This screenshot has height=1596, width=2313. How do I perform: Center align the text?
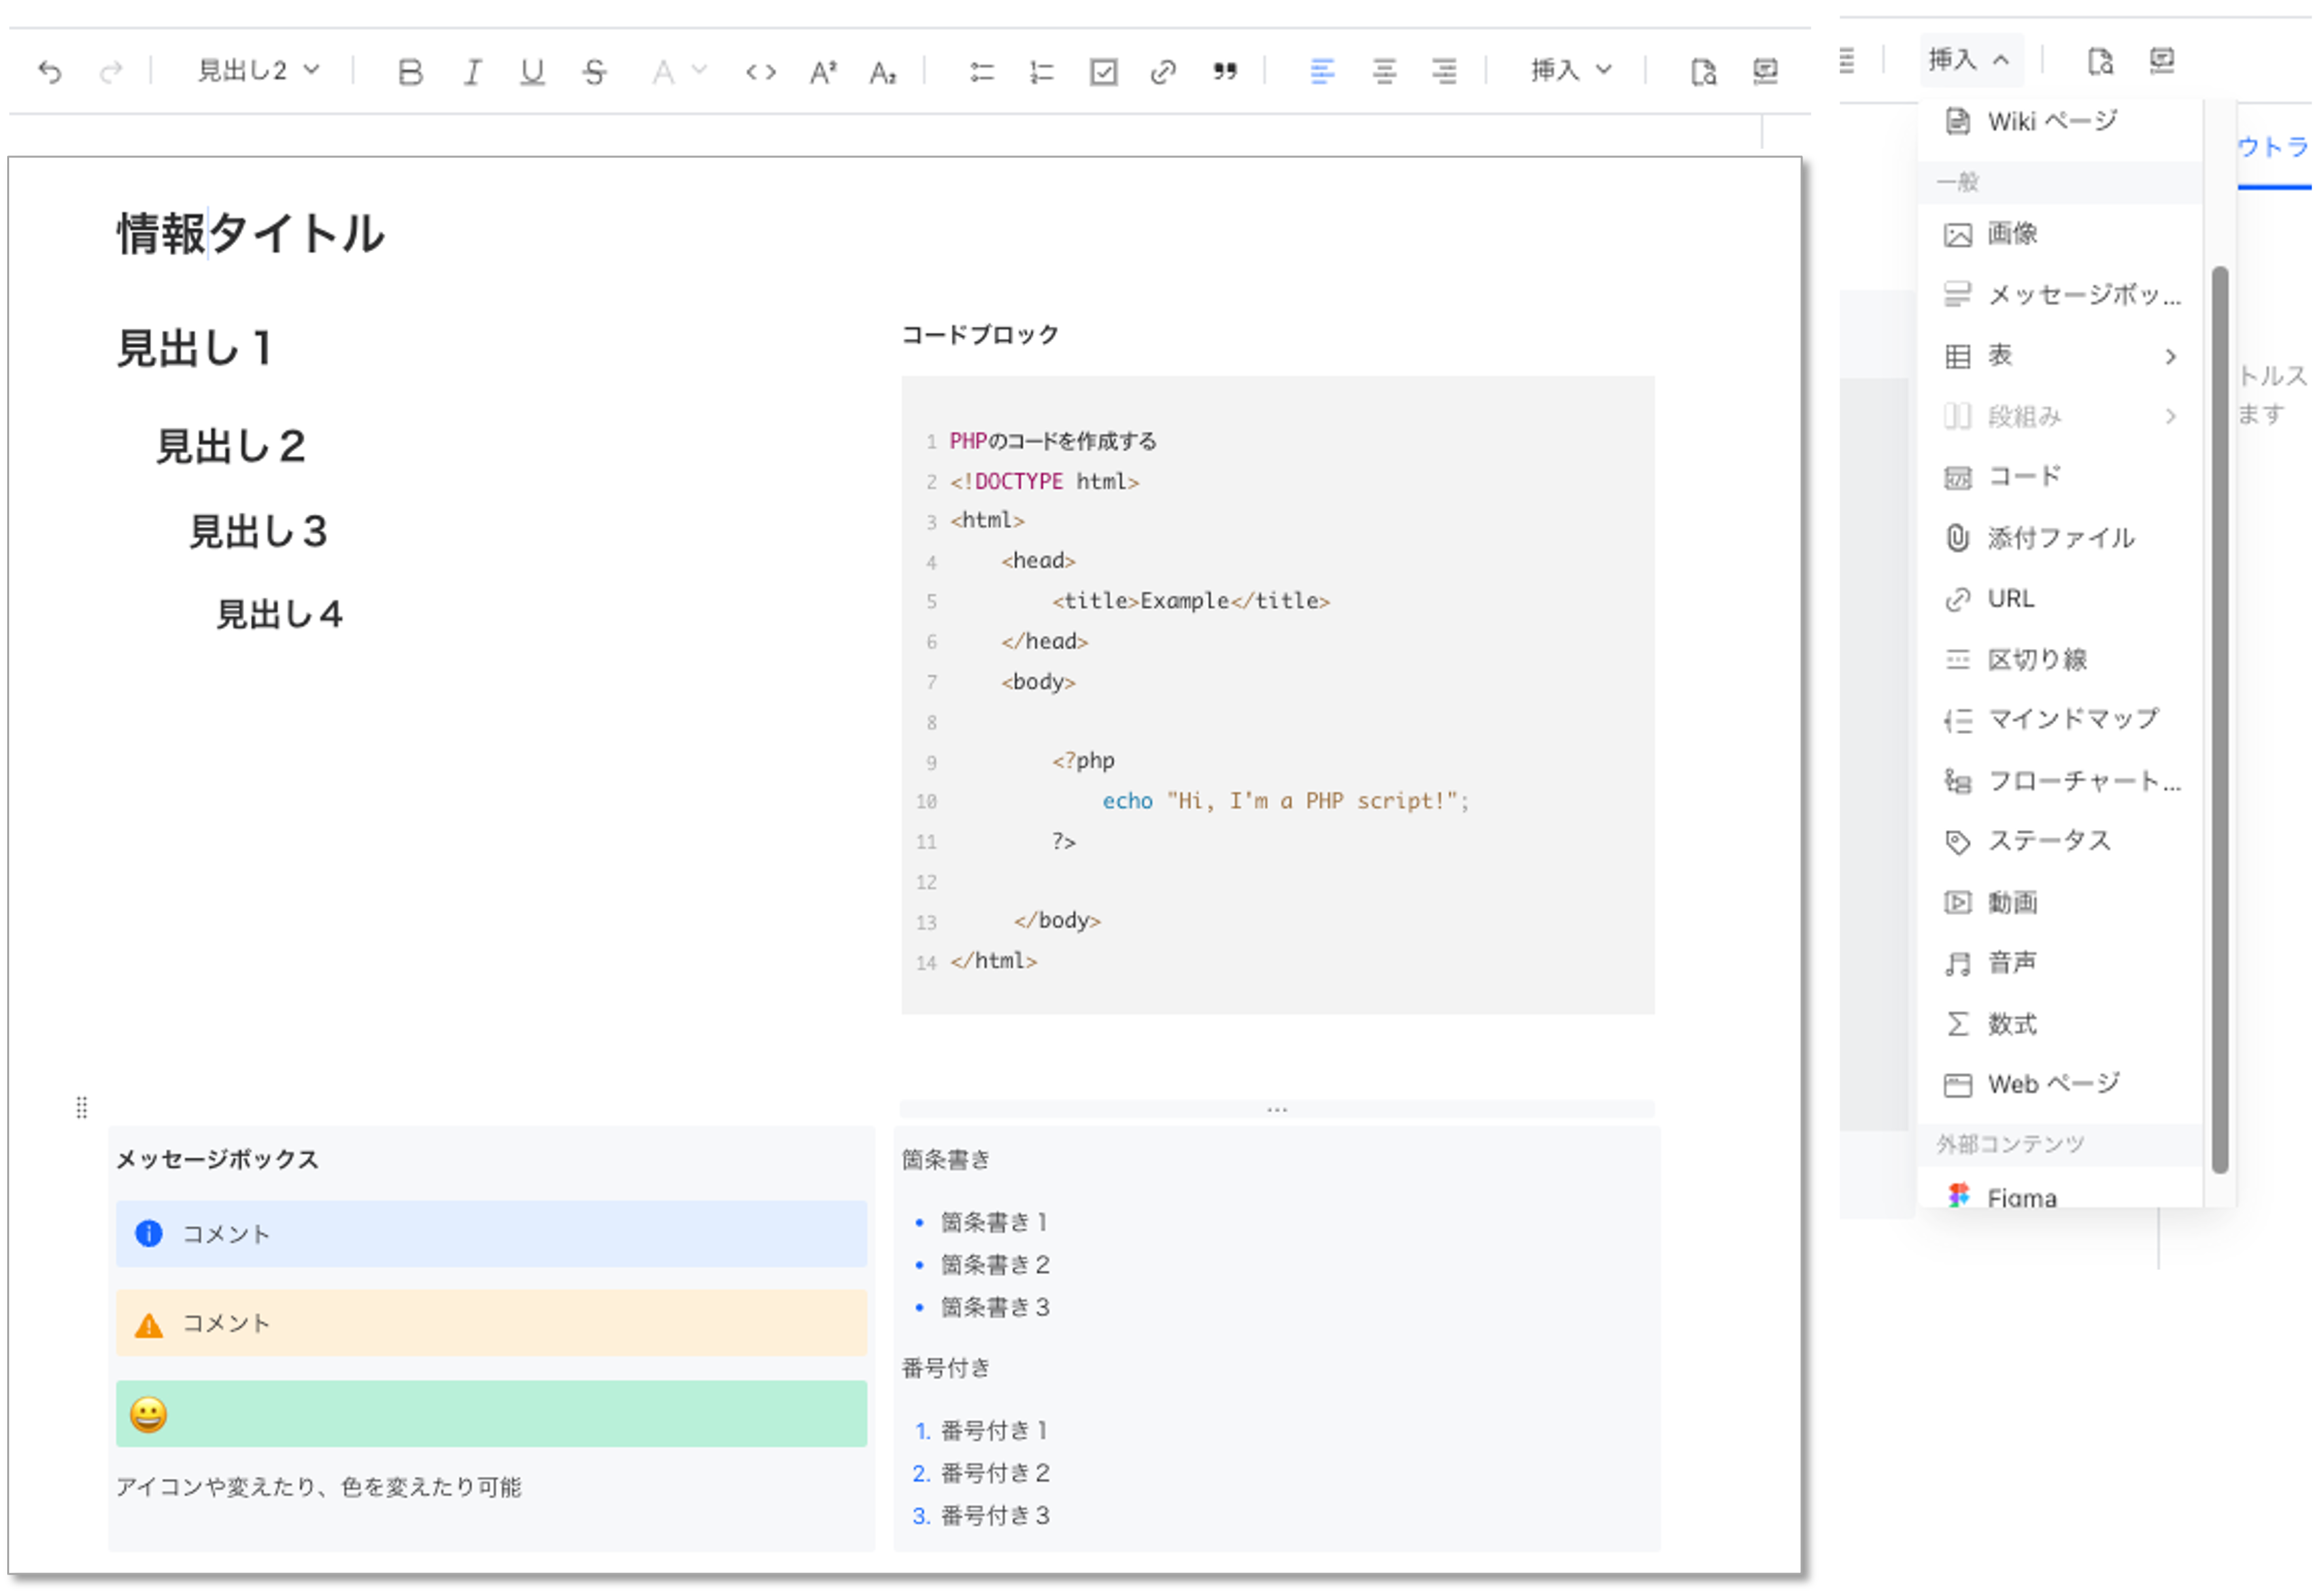pos(1384,72)
